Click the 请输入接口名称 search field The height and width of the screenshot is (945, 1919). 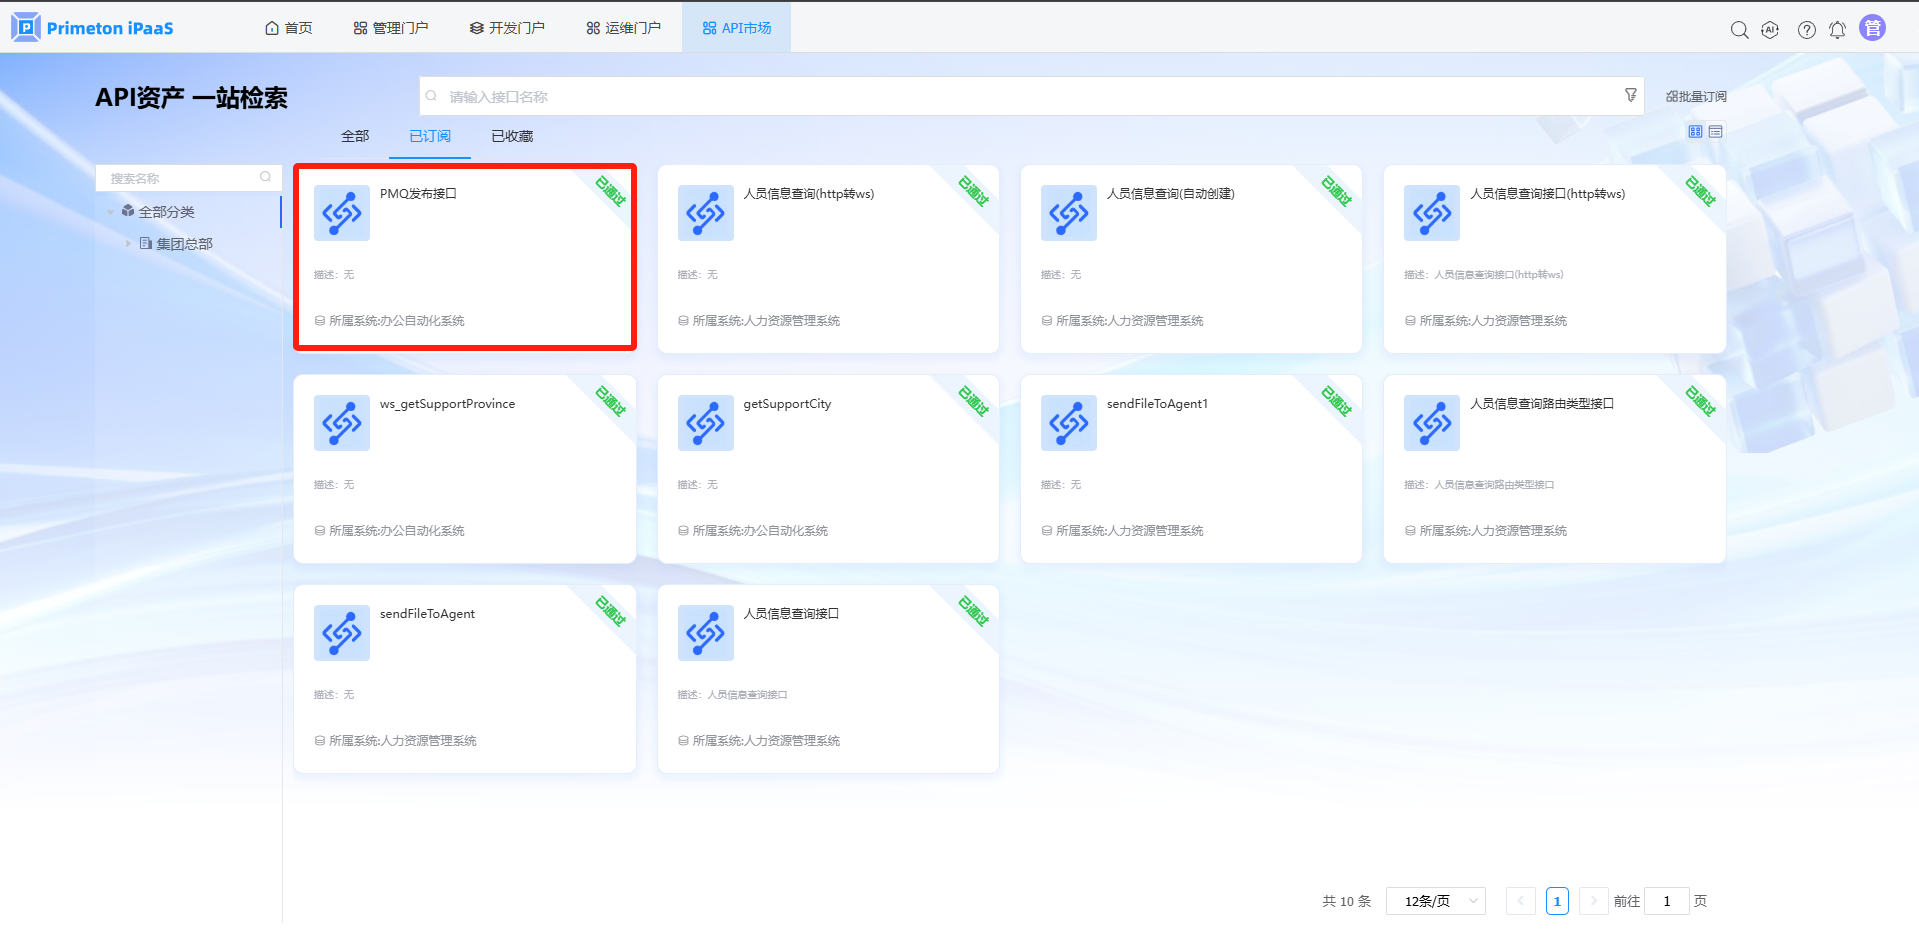click(1020, 97)
